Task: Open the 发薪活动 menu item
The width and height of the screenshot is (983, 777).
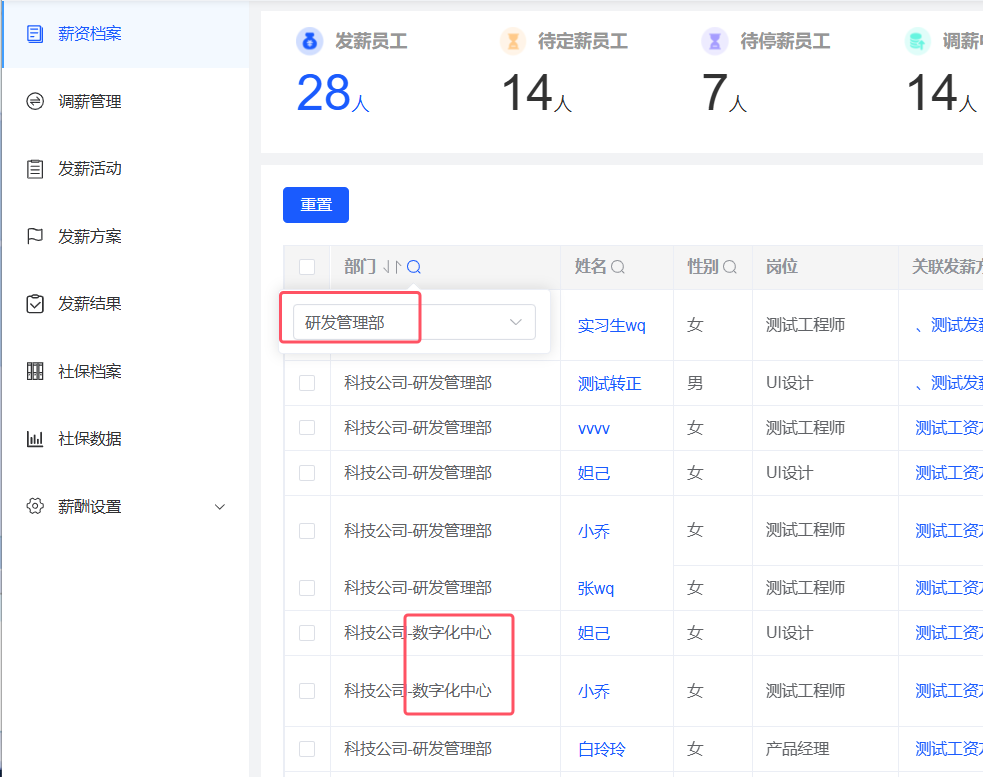Action: (x=90, y=169)
